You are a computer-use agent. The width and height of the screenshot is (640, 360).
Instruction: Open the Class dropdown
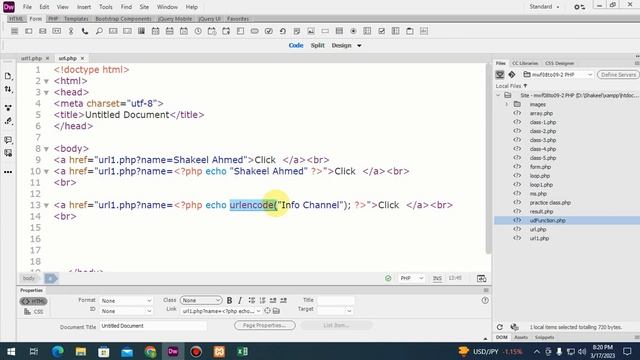click(201, 300)
